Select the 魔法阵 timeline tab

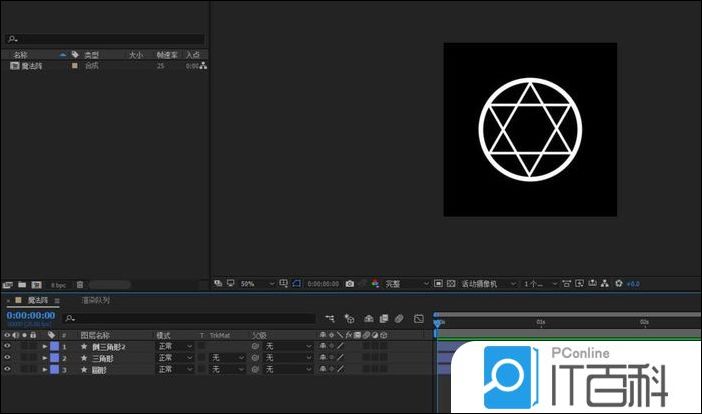(x=38, y=300)
